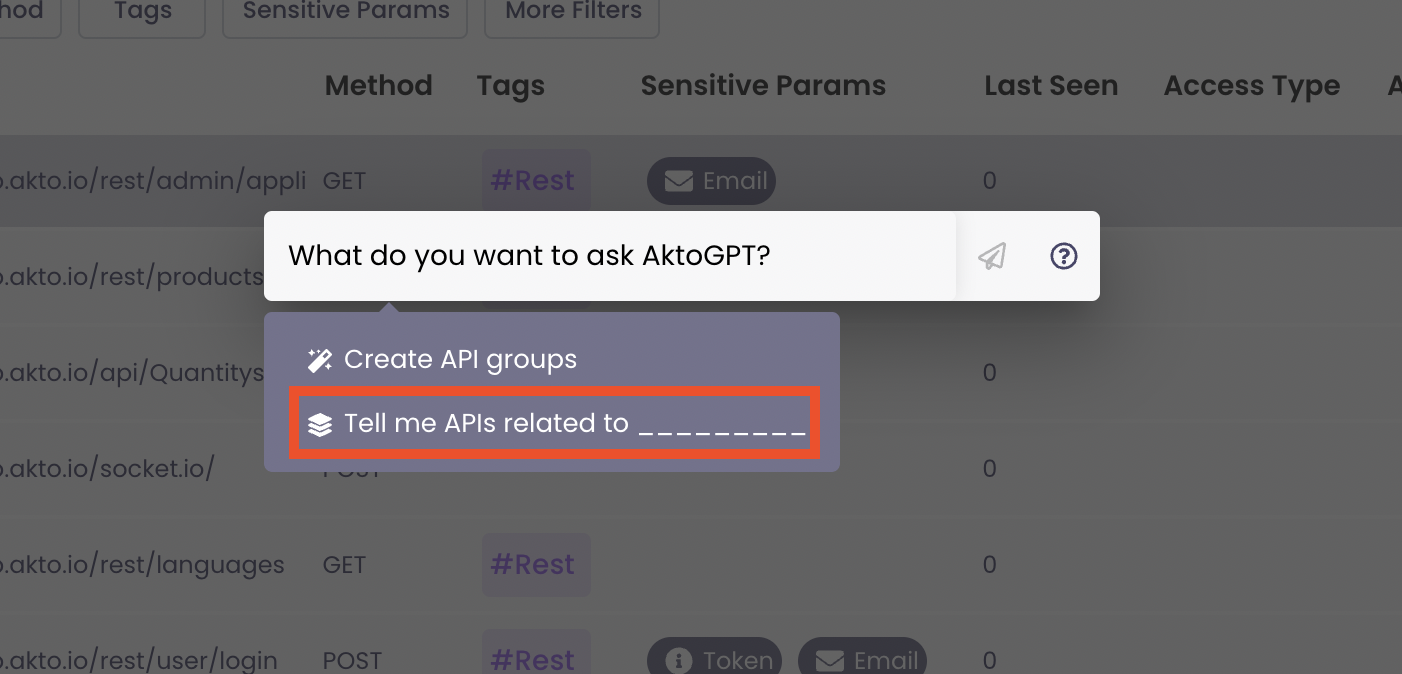Type in the What do you want to ask AktoGPT field

point(608,256)
